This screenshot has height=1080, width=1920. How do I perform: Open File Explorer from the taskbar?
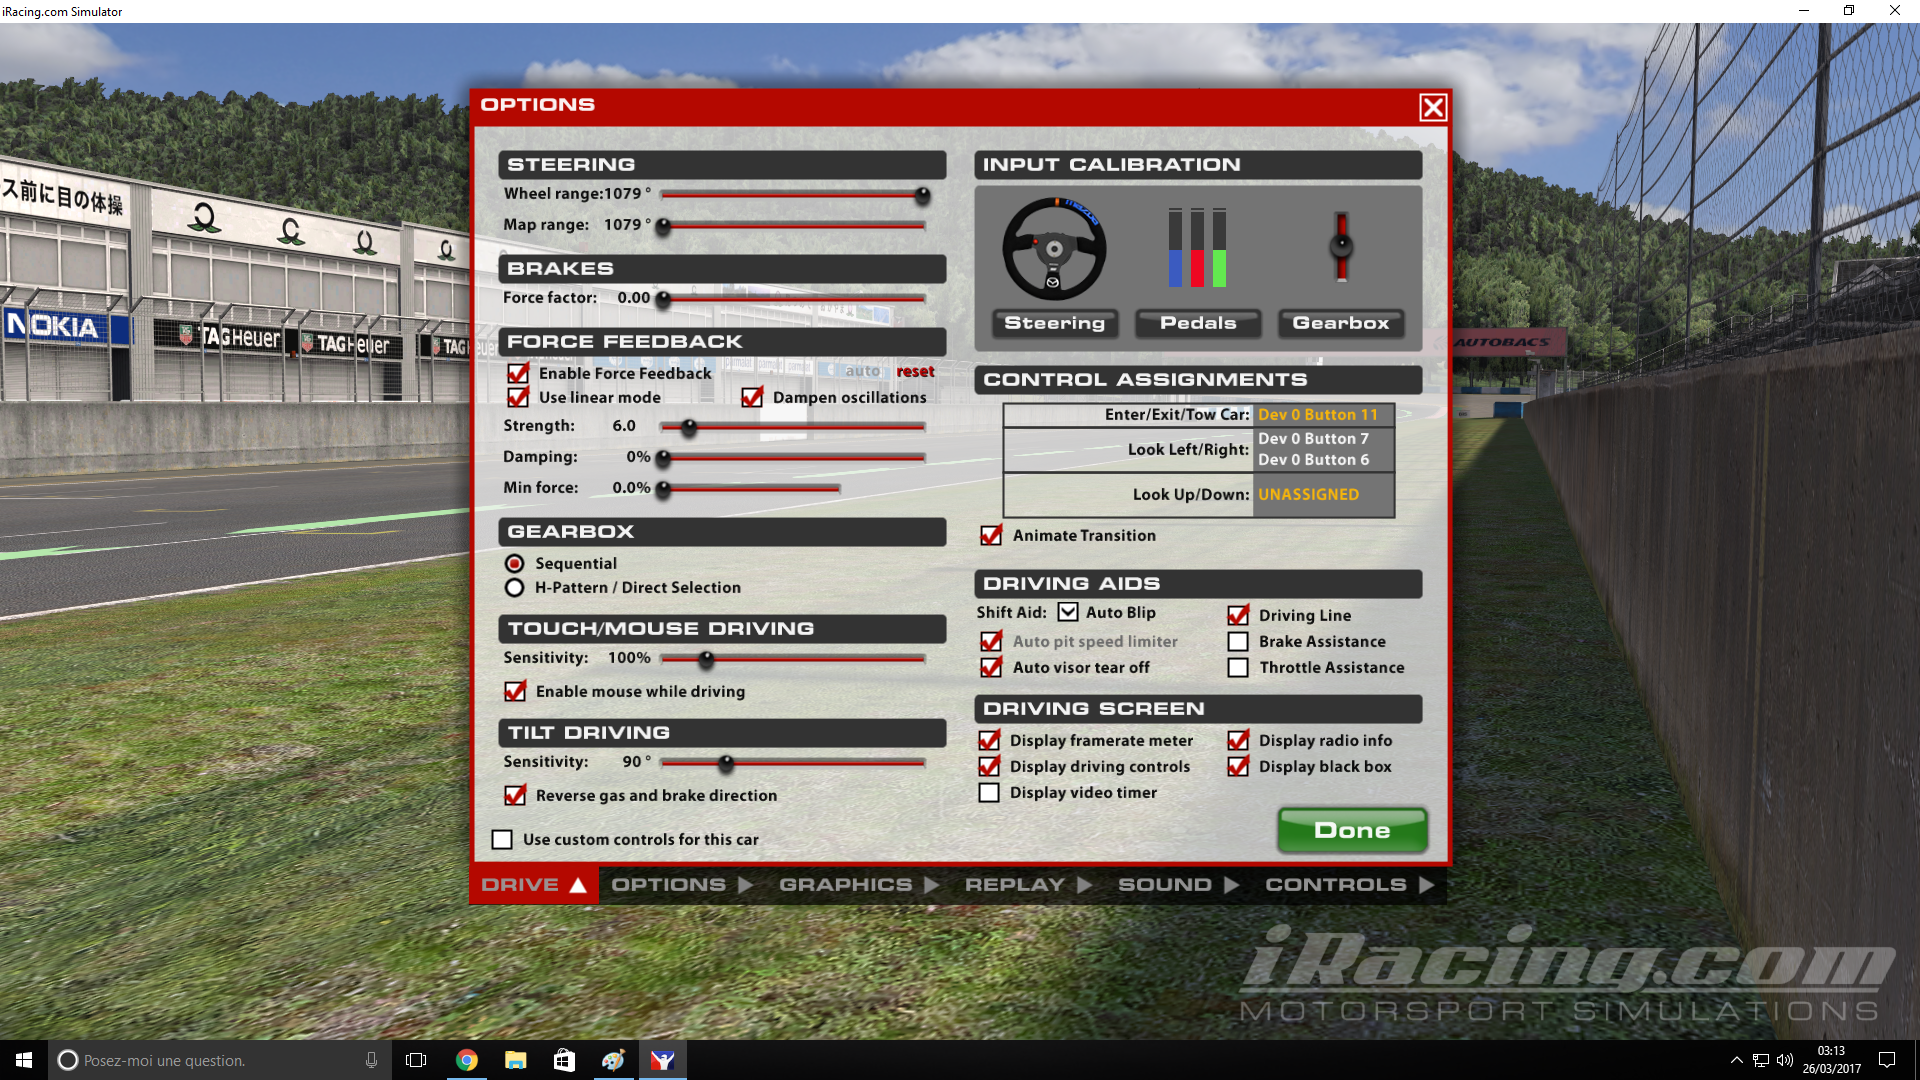[515, 1060]
